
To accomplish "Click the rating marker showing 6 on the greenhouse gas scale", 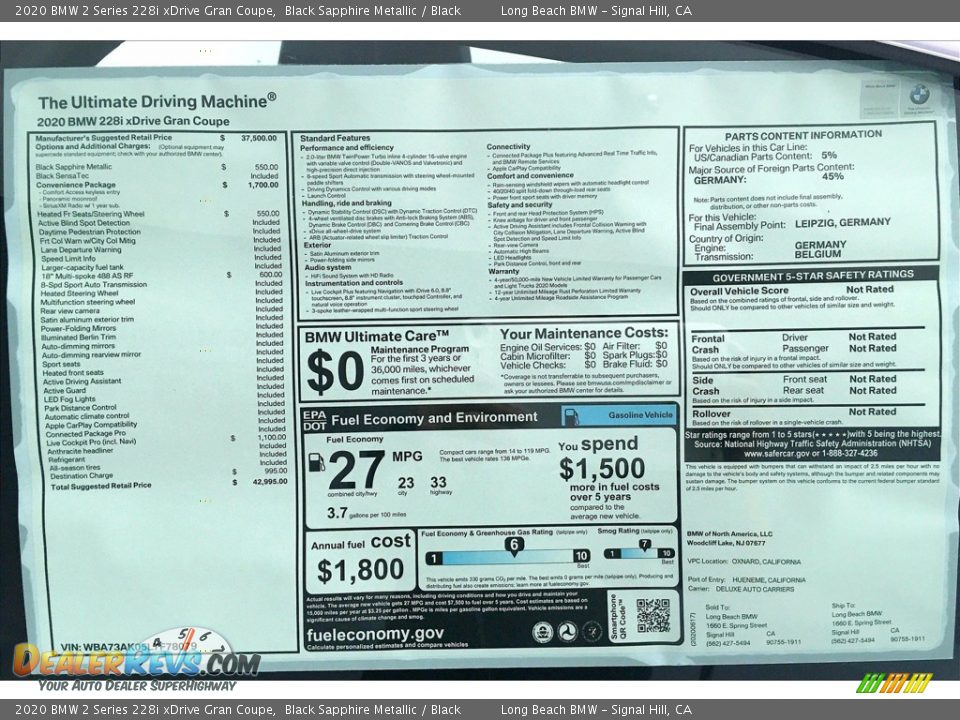I will tap(514, 545).
